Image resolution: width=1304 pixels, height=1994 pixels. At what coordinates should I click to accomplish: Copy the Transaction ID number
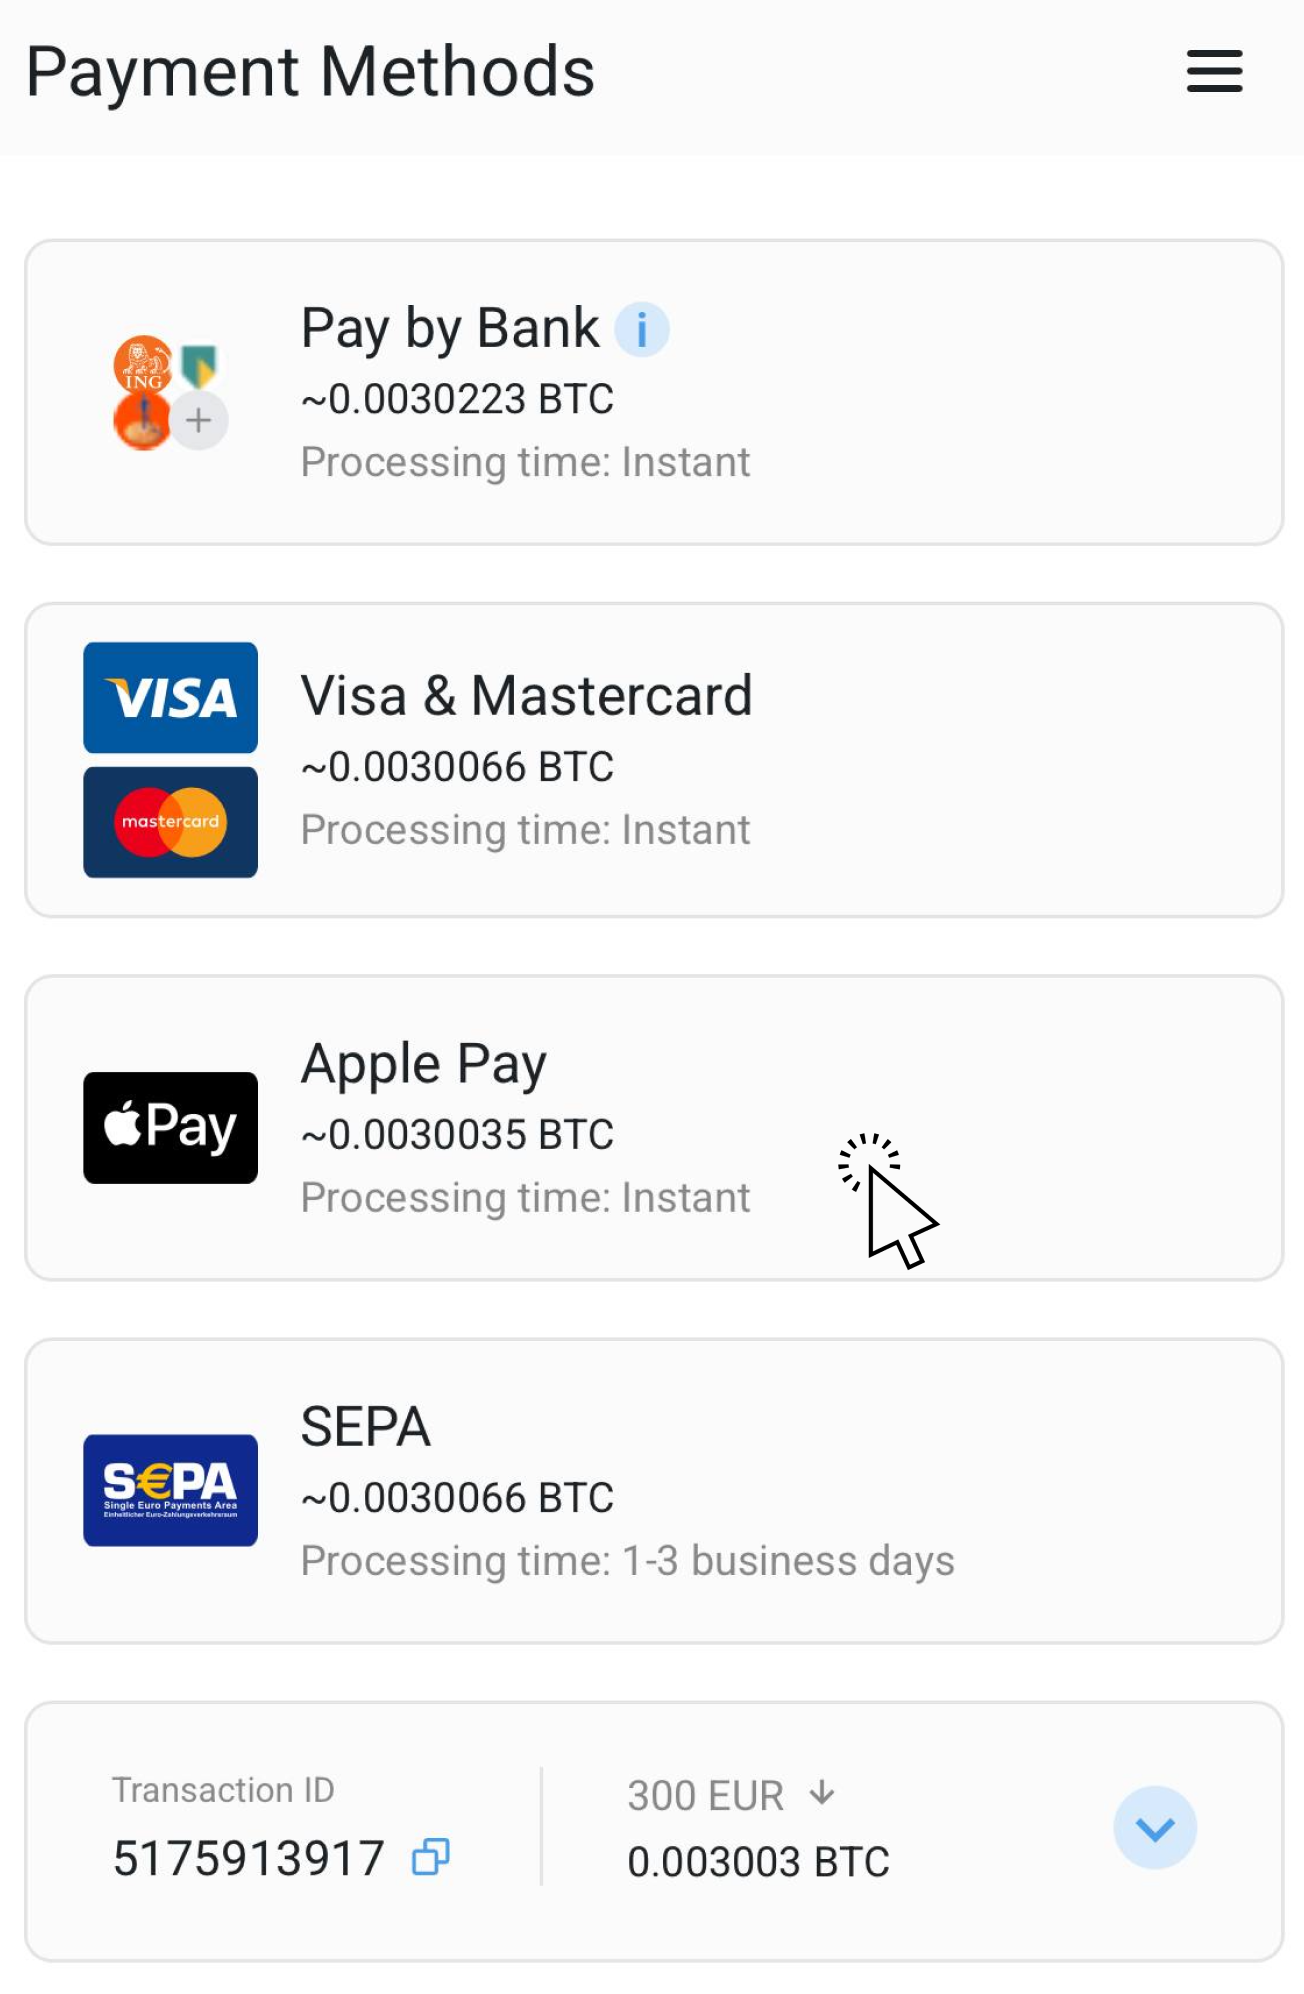coord(431,1857)
